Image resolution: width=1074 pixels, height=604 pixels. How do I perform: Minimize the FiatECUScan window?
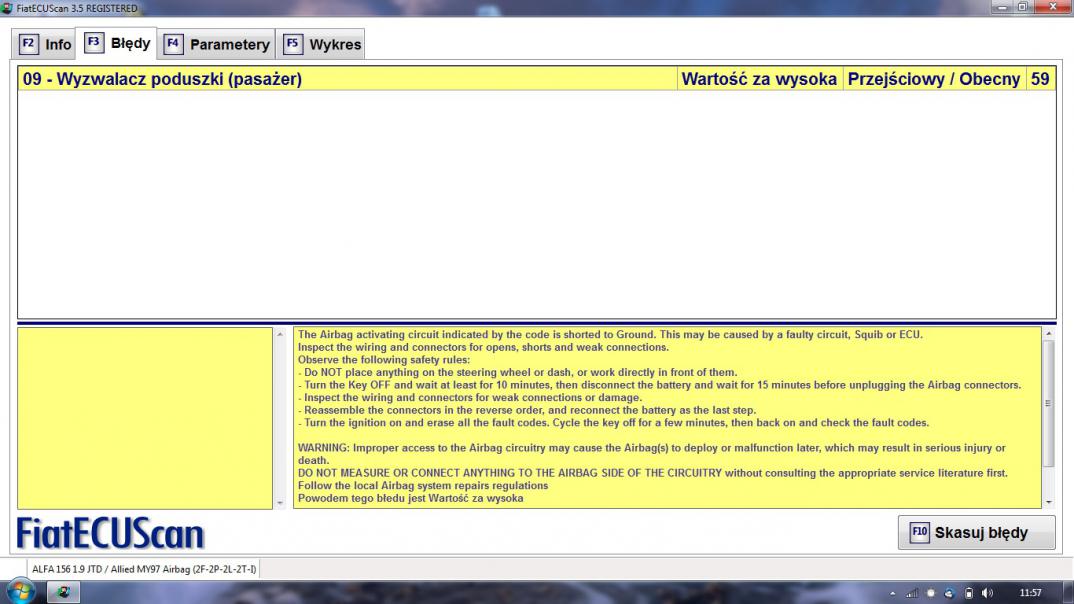tap(1002, 7)
